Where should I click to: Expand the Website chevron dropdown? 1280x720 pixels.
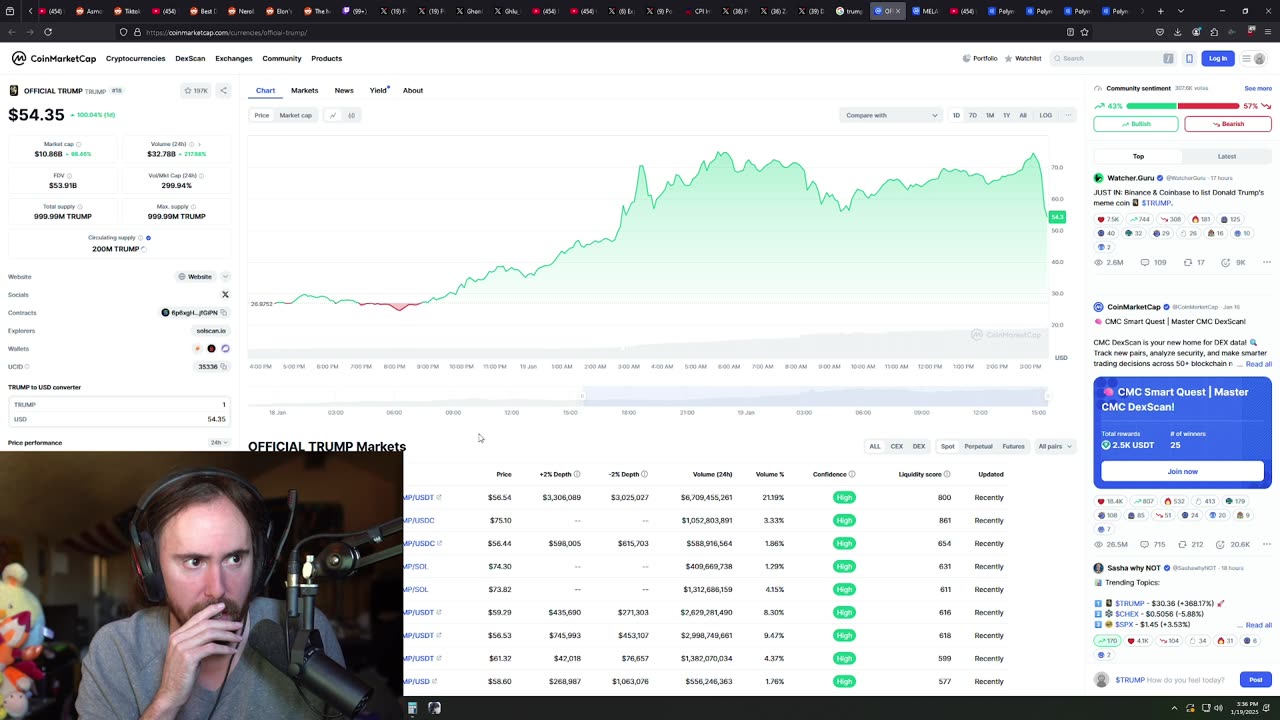click(225, 277)
